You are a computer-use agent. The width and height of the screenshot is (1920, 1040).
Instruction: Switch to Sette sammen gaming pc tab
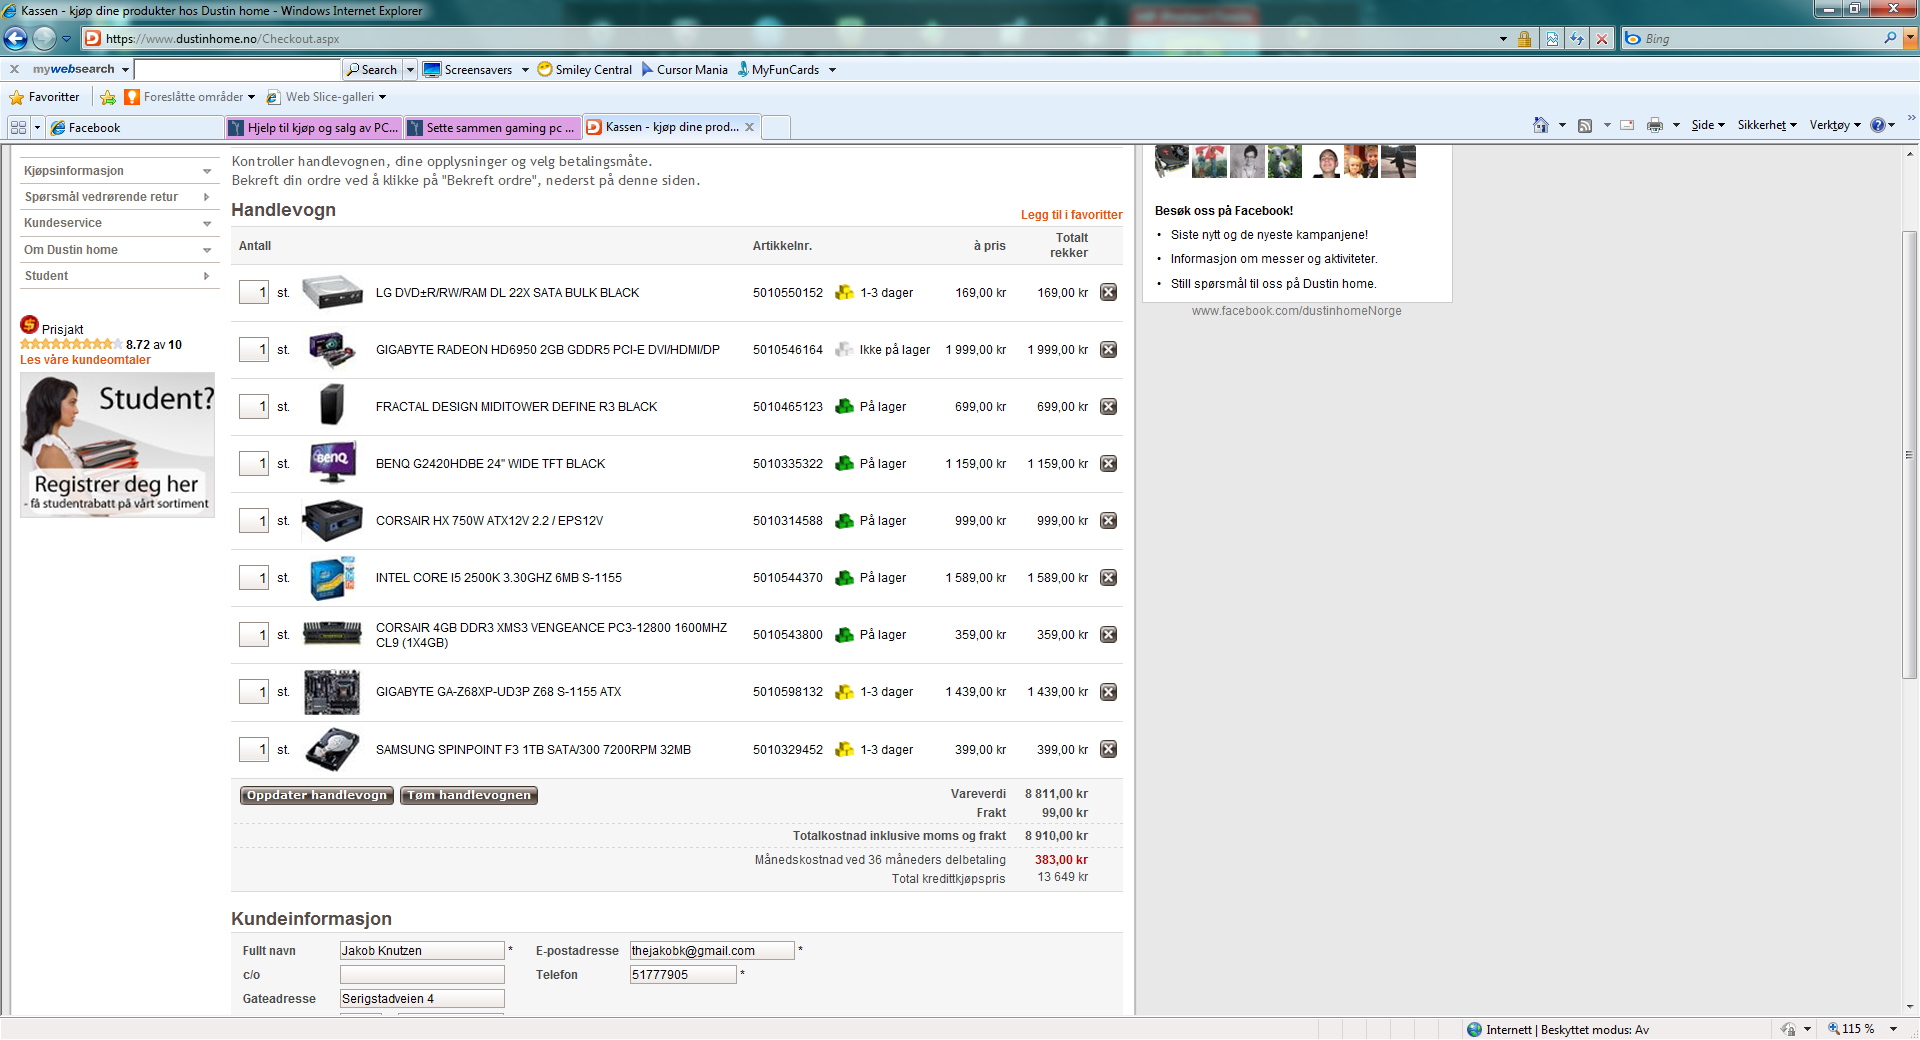pos(492,127)
